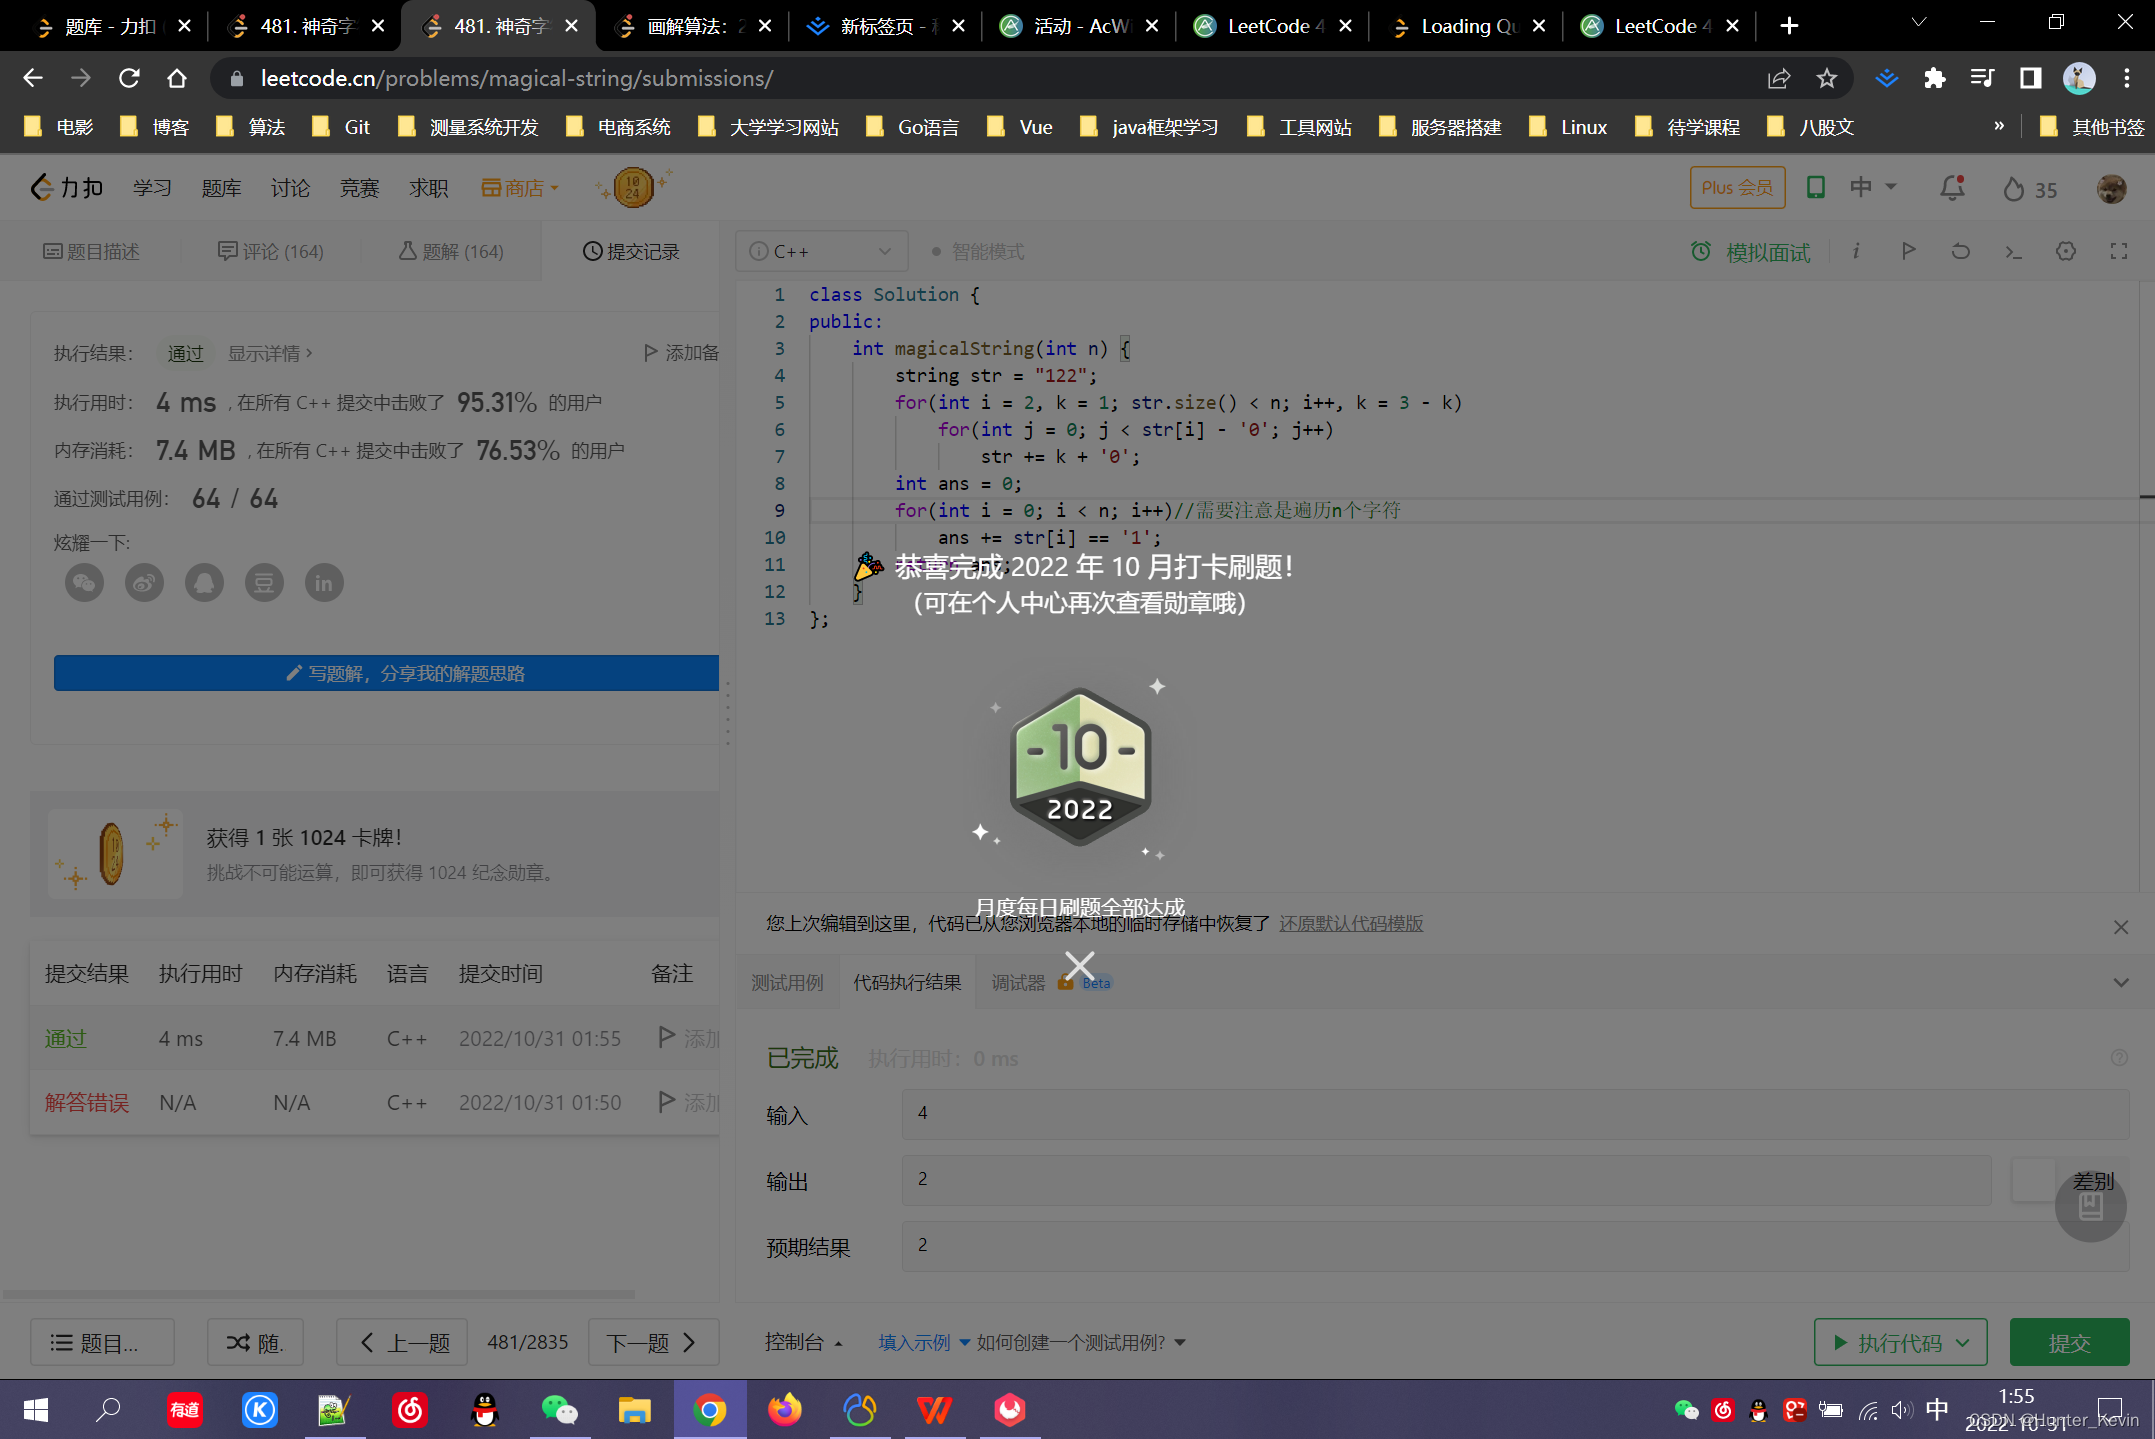Screen dimensions: 2155x1439
Task: Open 测试用例 tab
Action: point(787,983)
